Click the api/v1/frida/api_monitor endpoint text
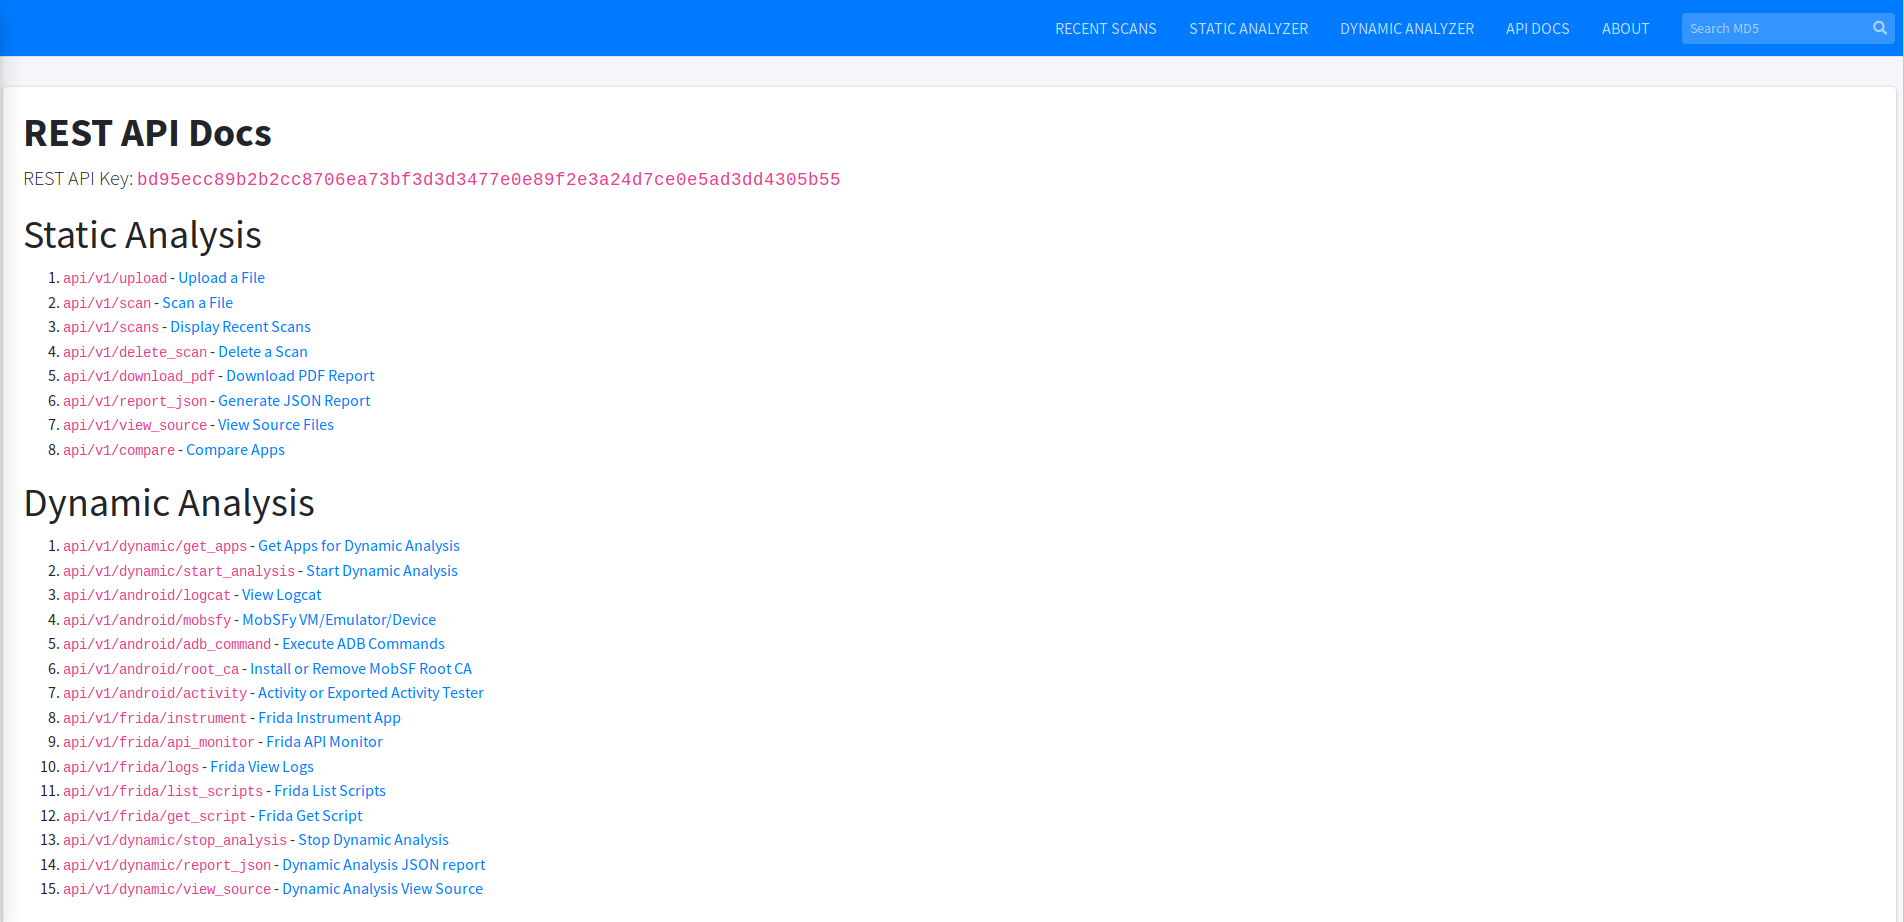 (x=159, y=742)
